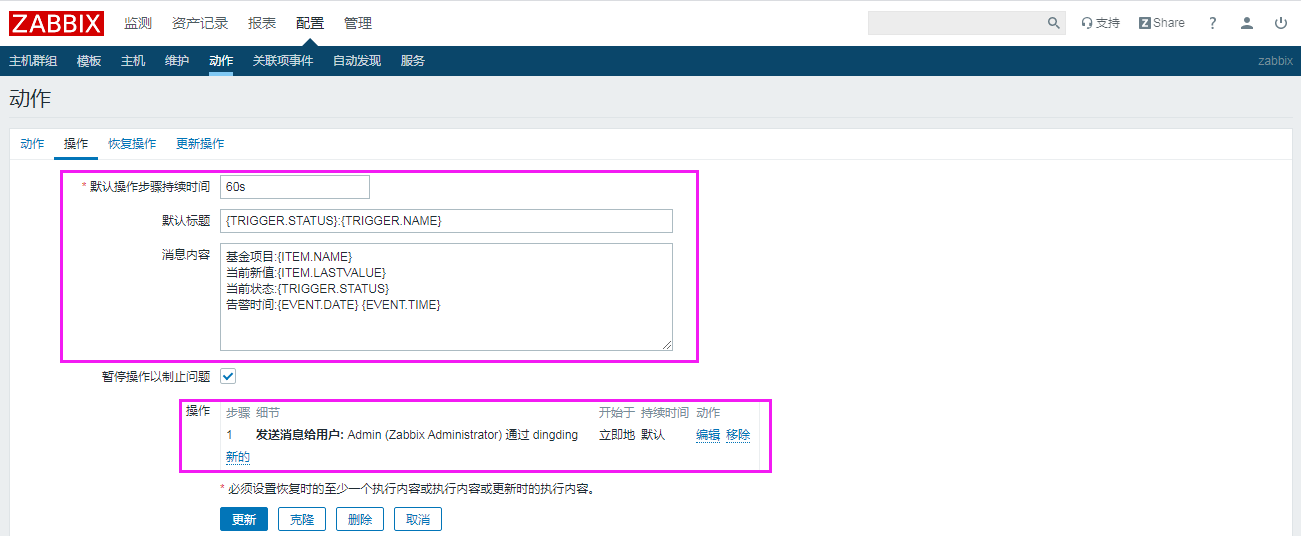This screenshot has width=1301, height=536.
Task: Click the logout power icon
Action: [1281, 23]
